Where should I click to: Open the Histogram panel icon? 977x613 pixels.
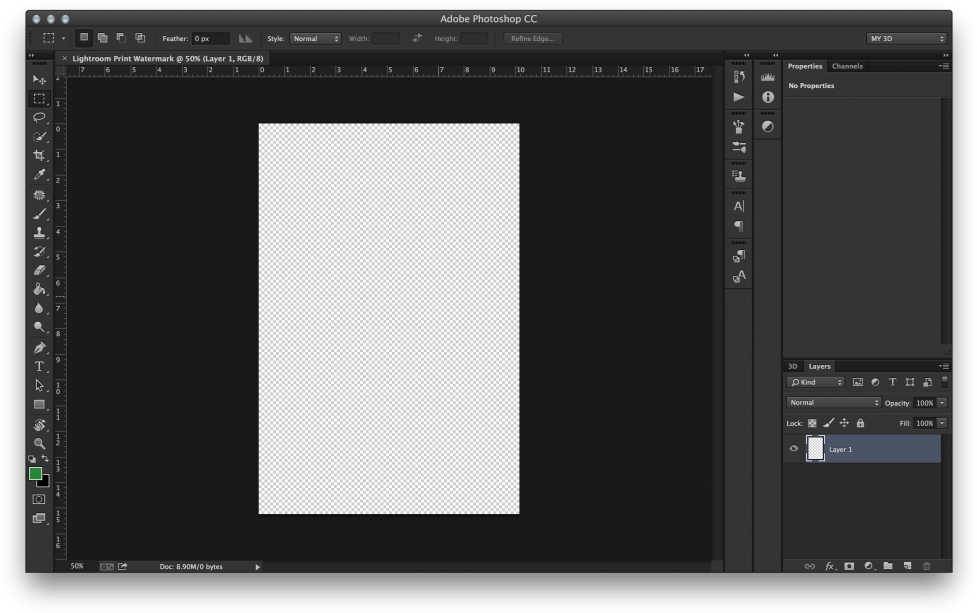pos(768,76)
